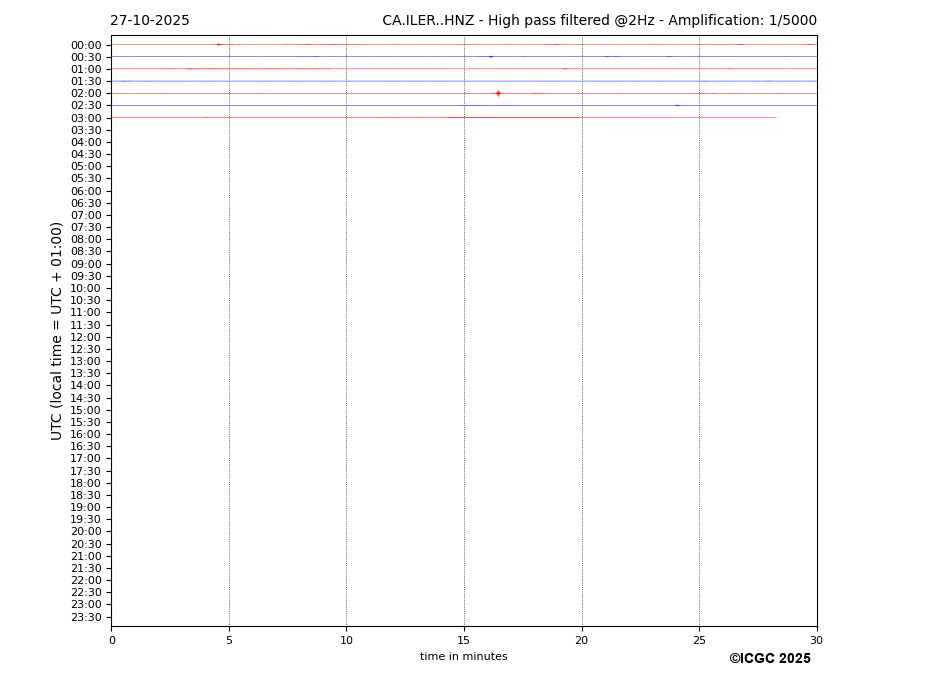Click the blue blip on the 00:30 trace

coord(490,57)
